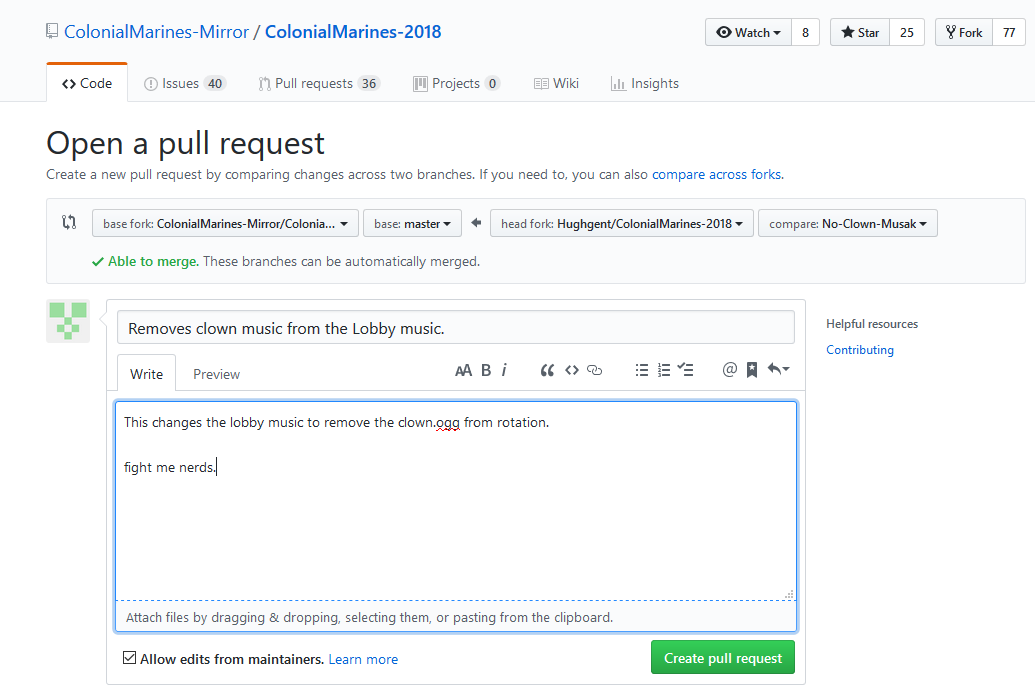Open the text size formatting icon
The image size is (1035, 699).
click(x=463, y=370)
